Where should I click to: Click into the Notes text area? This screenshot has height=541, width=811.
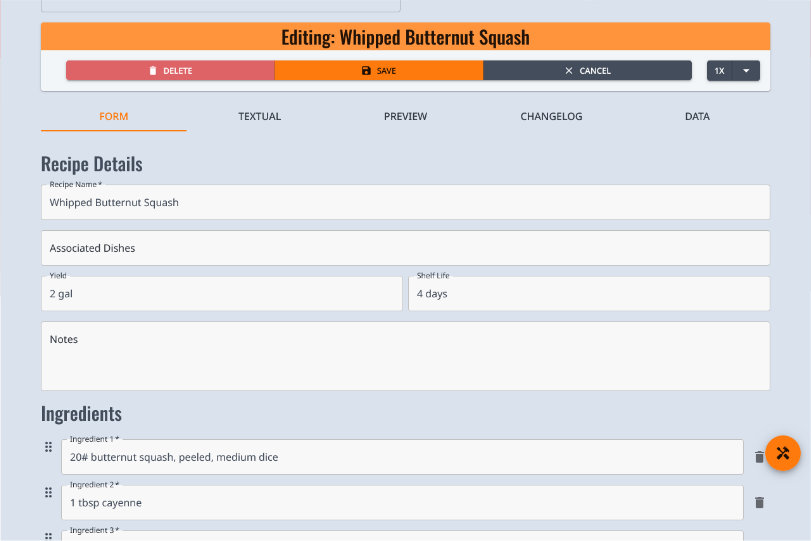pyautogui.click(x=405, y=356)
